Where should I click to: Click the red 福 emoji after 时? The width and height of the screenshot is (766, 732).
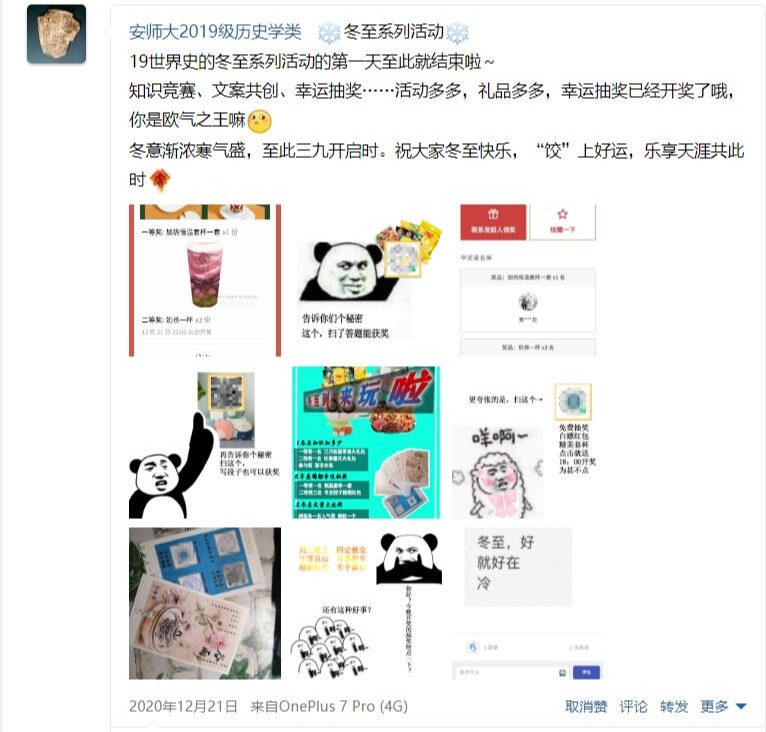pyautogui.click(x=160, y=180)
